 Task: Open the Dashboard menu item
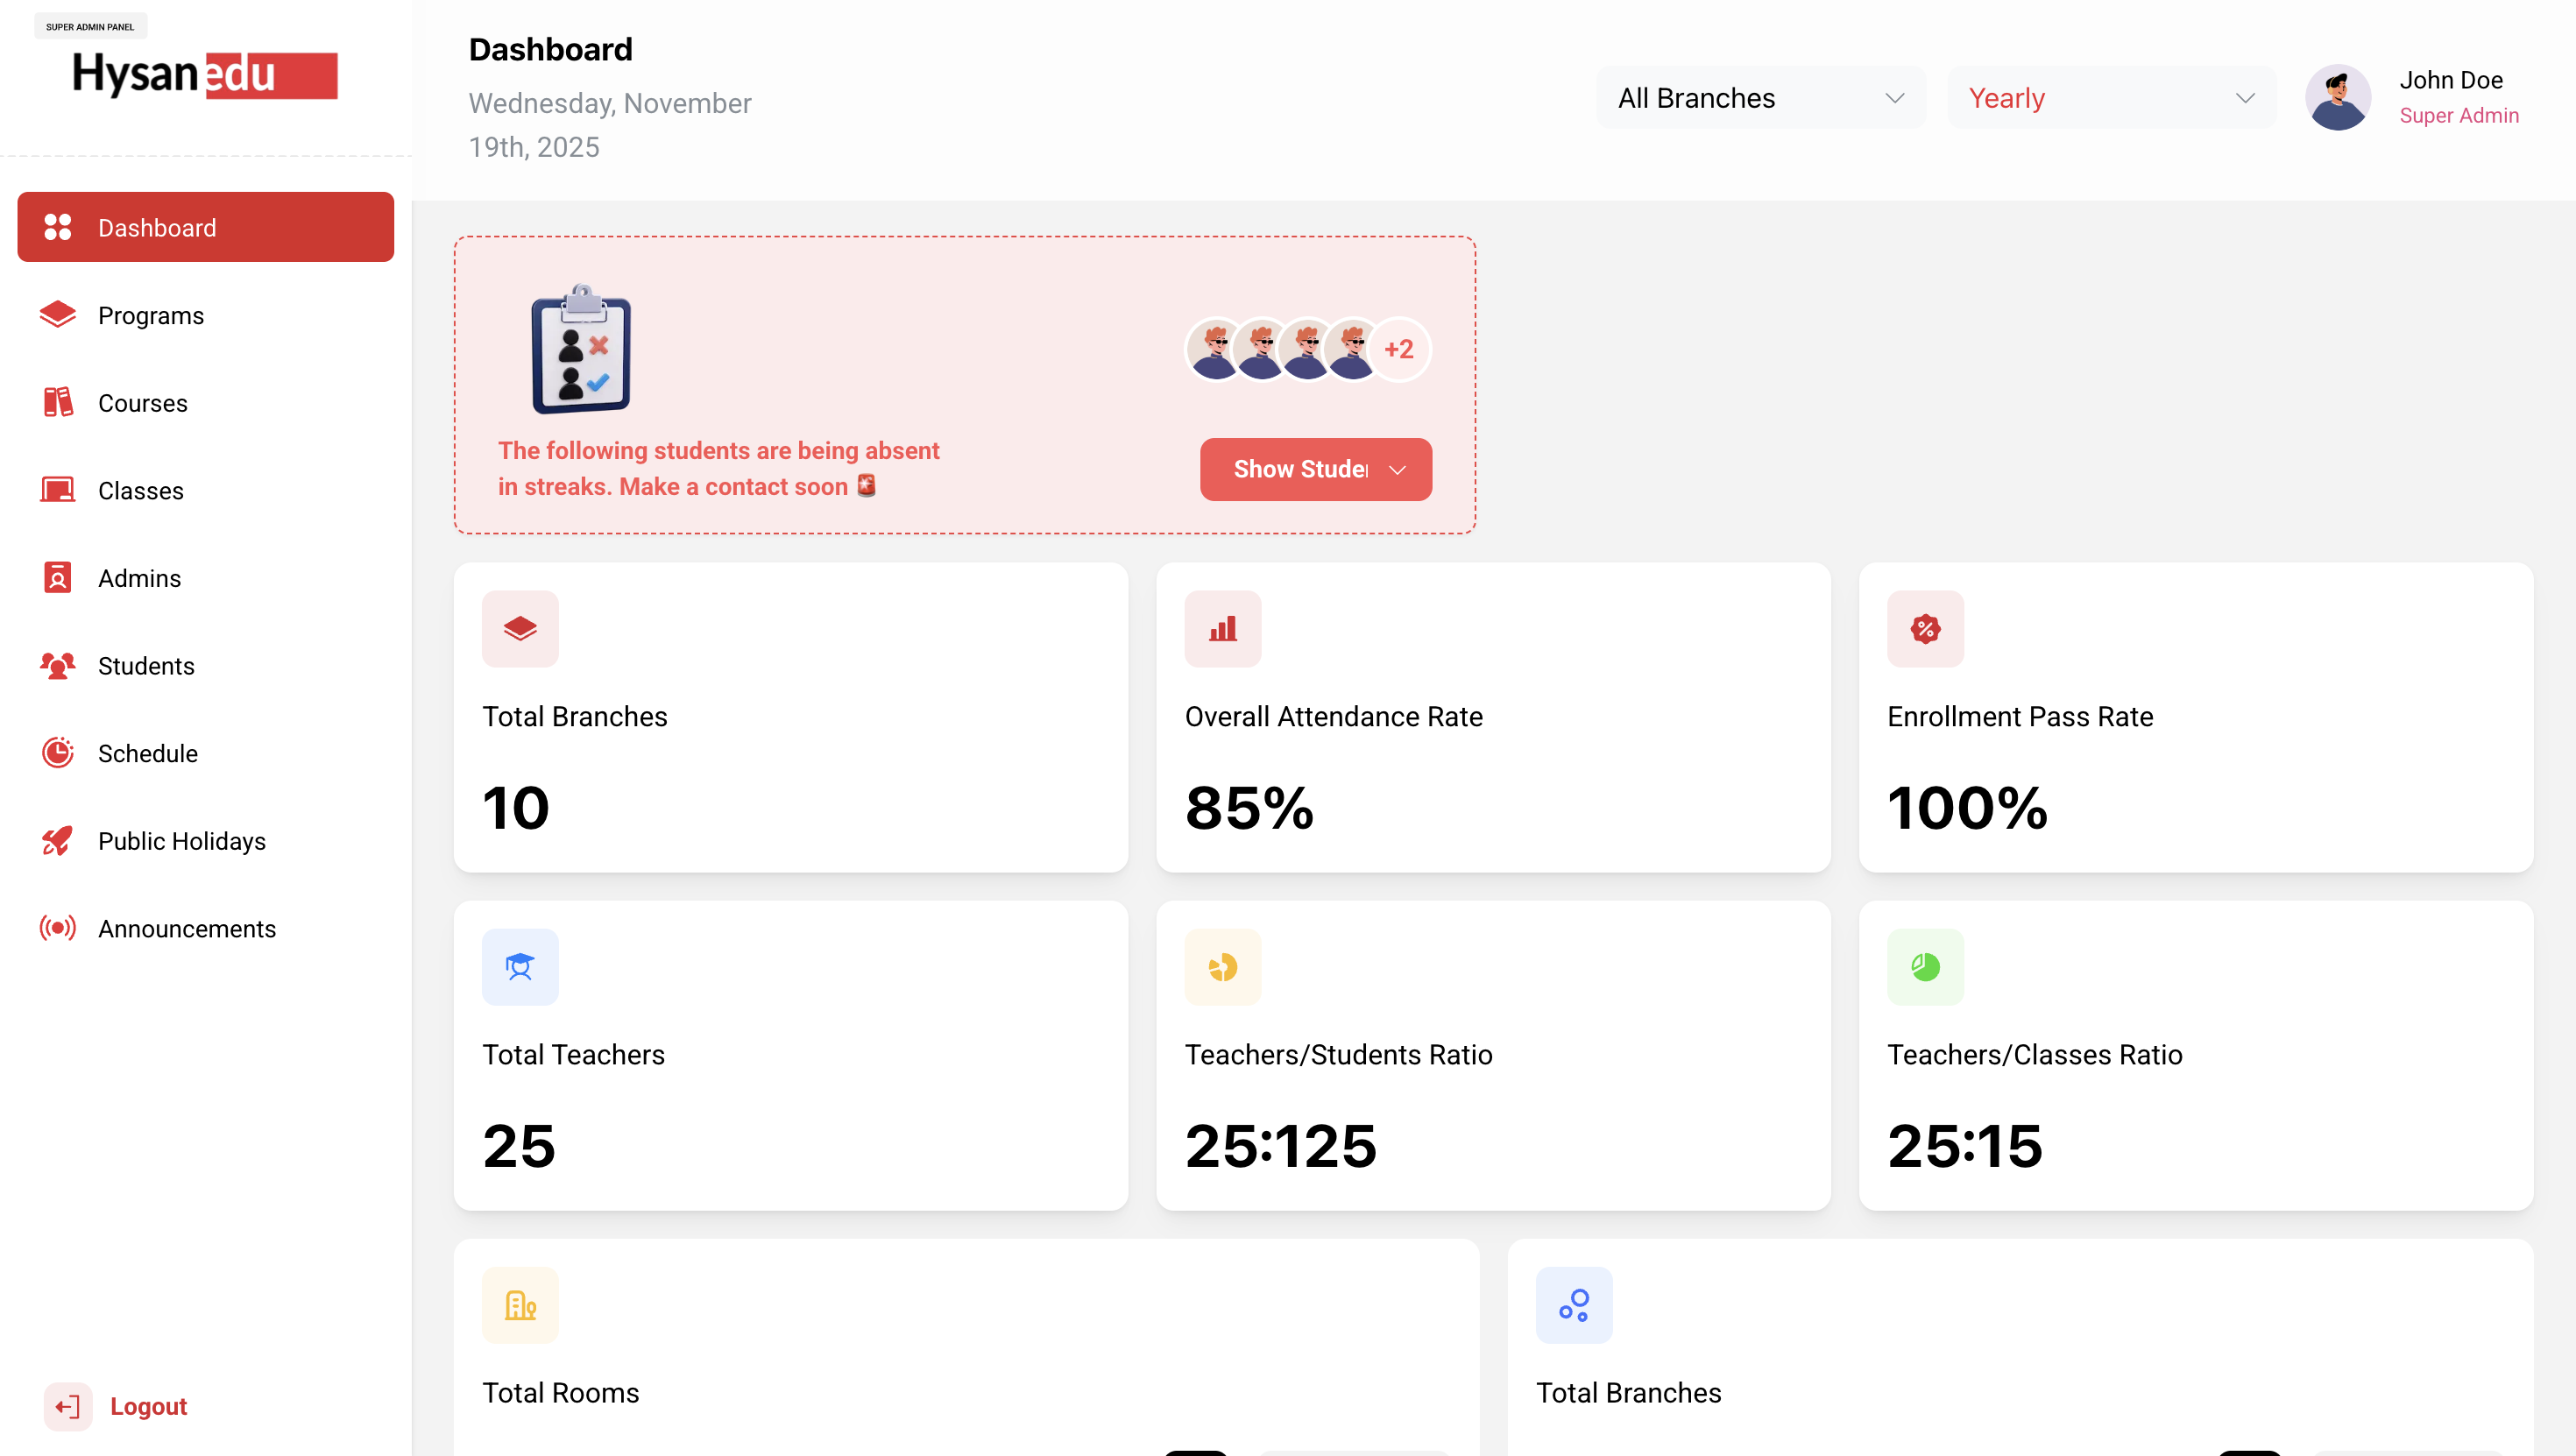point(206,228)
